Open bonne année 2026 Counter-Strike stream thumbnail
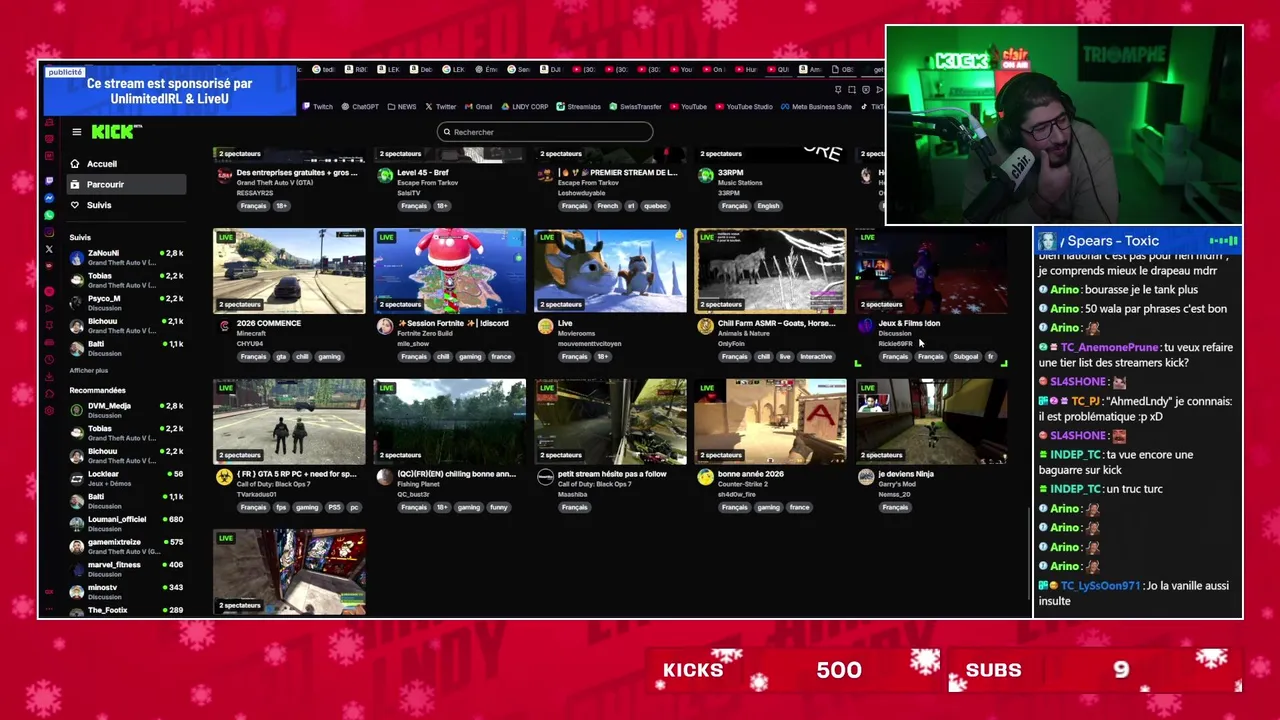 pyautogui.click(x=770, y=422)
